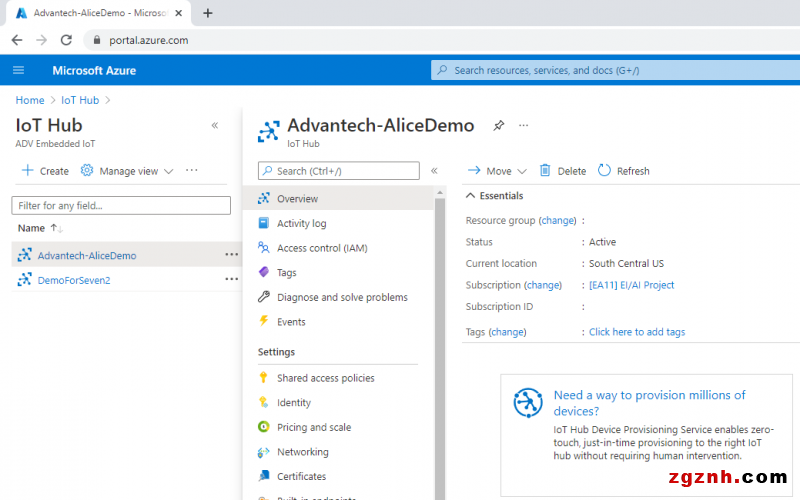800x500 pixels.
Task: Reload the page with the browser refresh icon
Action: click(x=66, y=40)
